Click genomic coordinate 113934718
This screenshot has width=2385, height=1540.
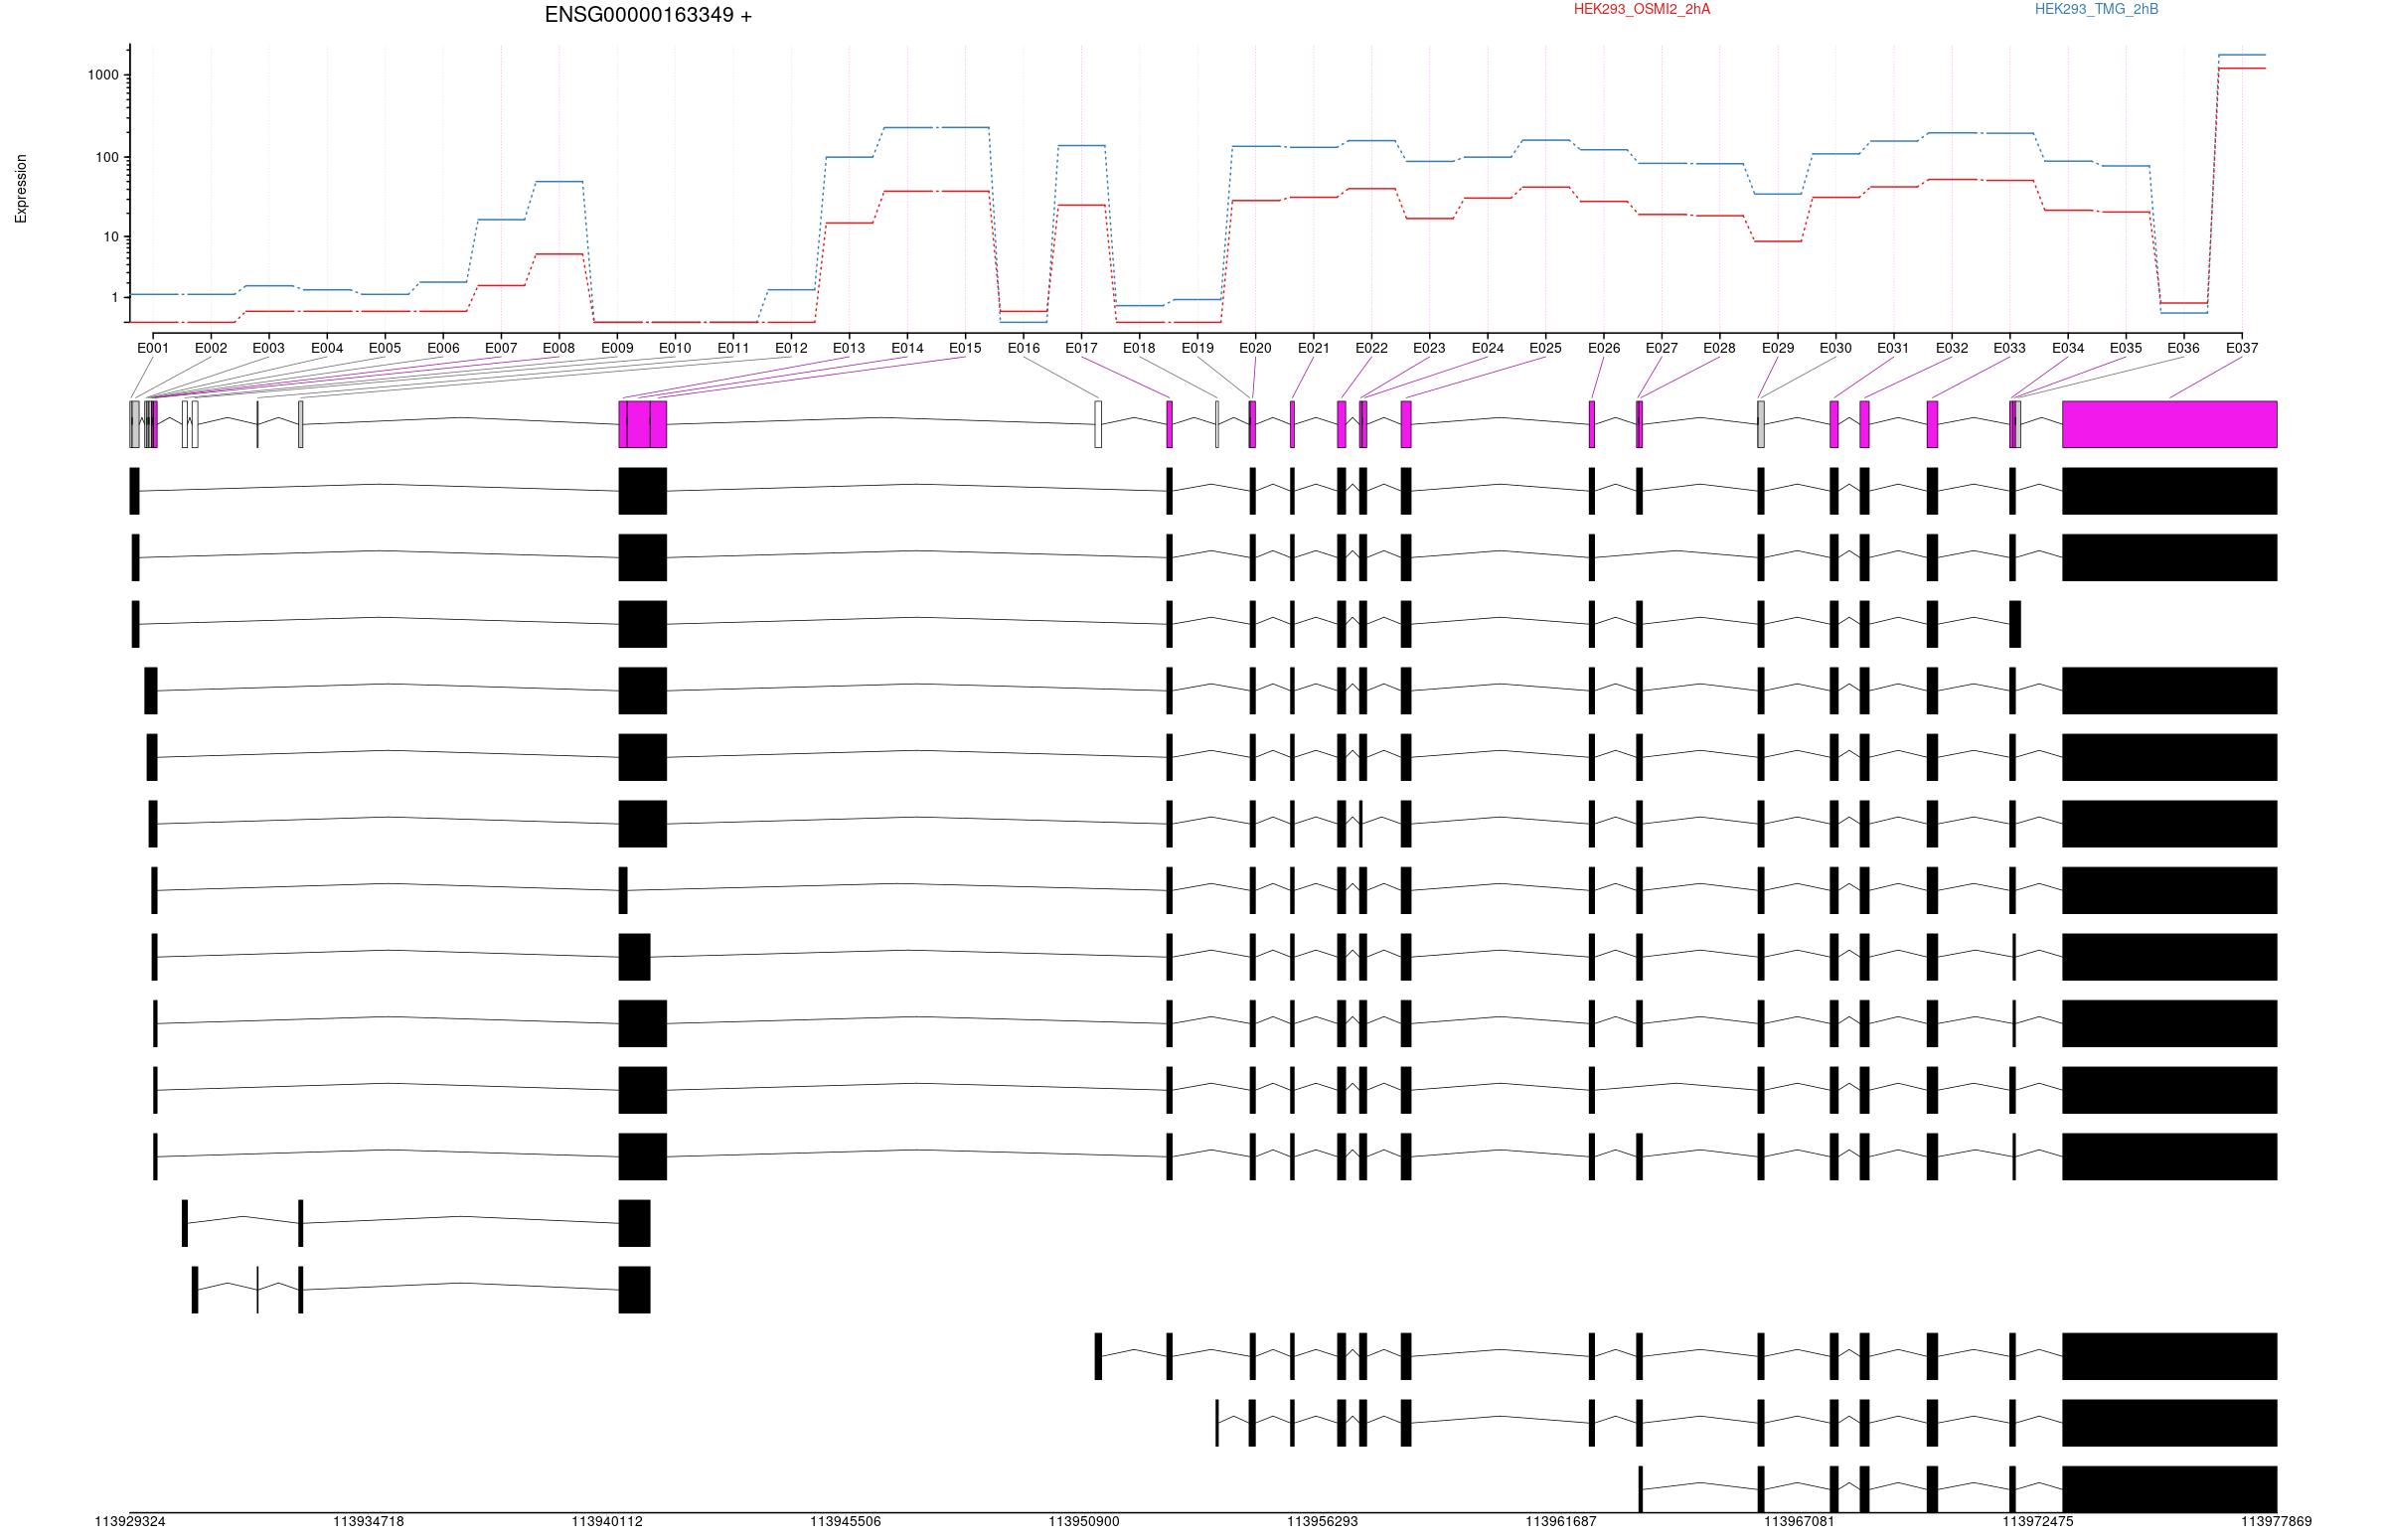pos(368,1521)
